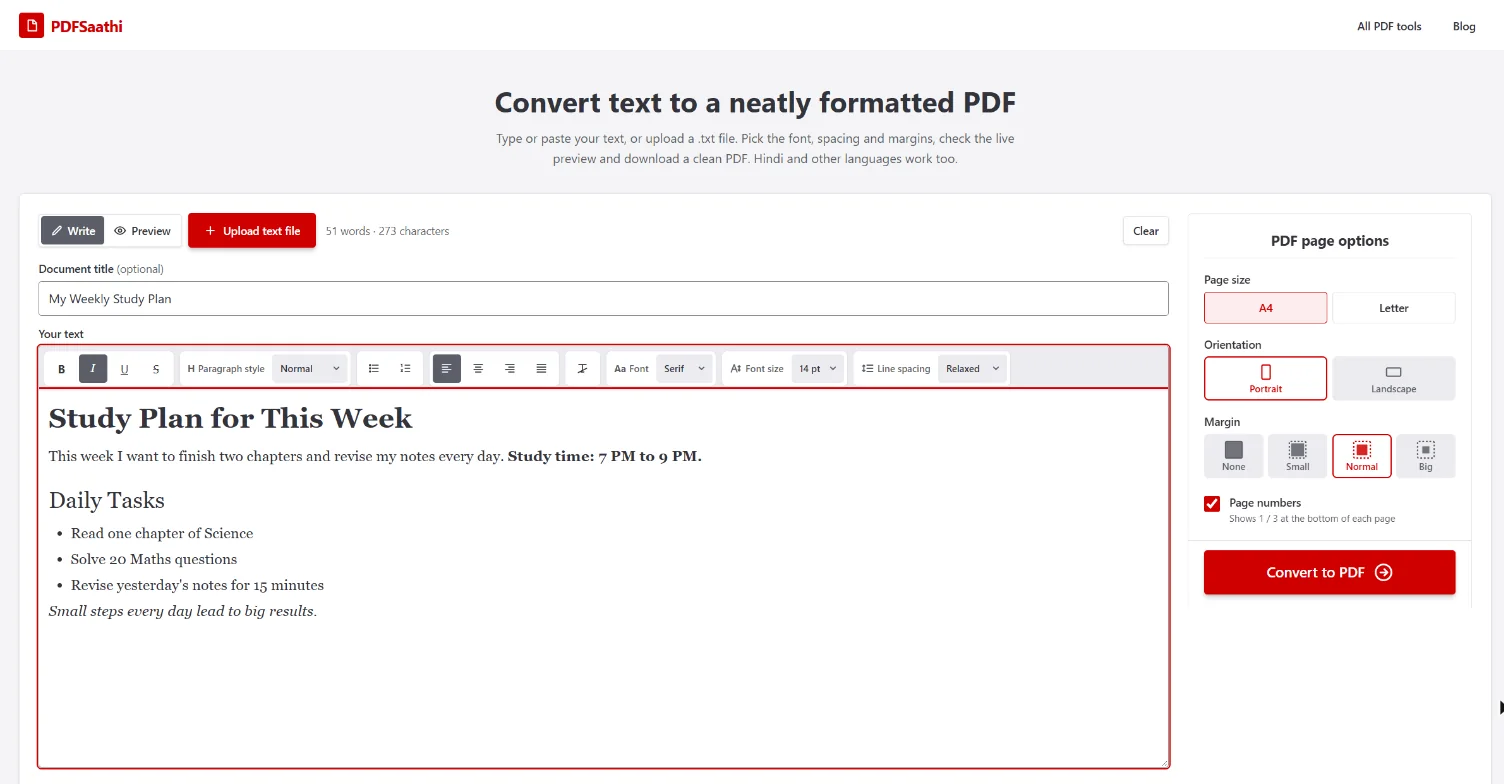Open the Paragraph style dropdown
1504x784 pixels.
pos(310,369)
